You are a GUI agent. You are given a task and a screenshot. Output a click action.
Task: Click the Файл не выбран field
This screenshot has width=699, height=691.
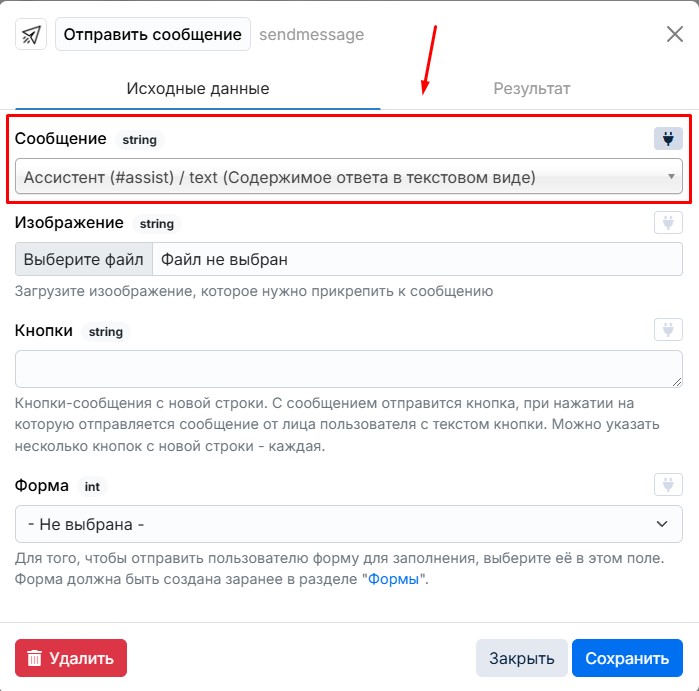coord(417,259)
